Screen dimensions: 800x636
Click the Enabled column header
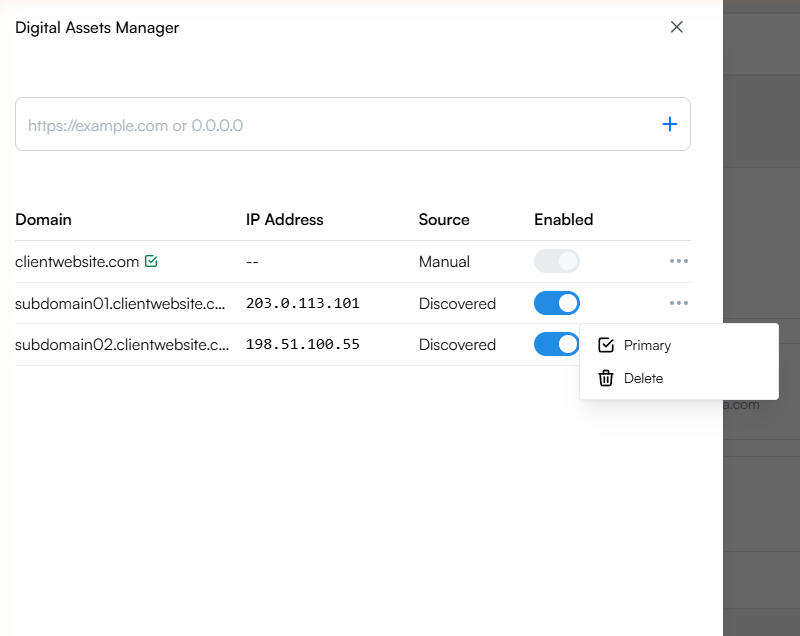point(563,219)
